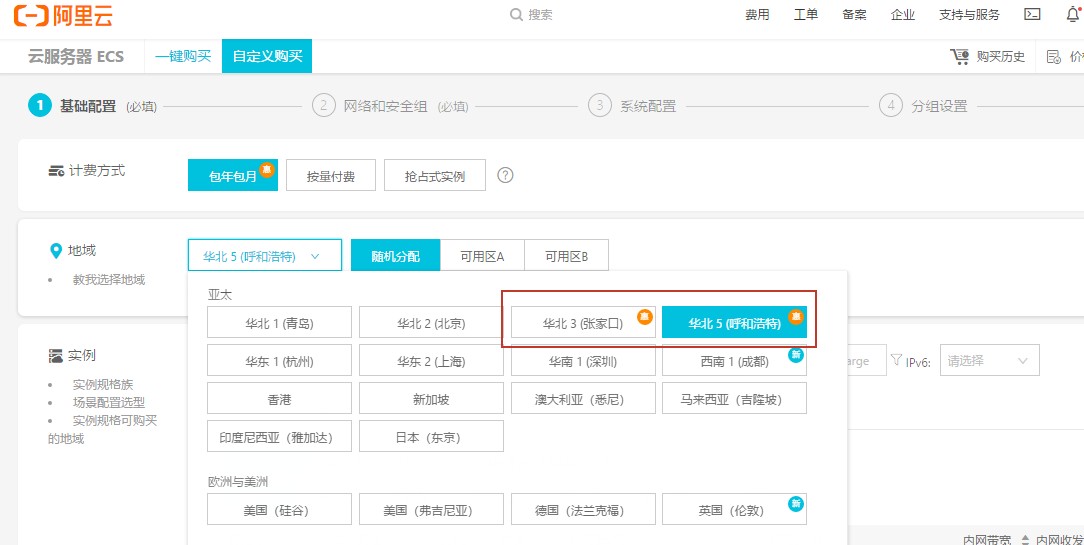Select 新加坡 region option

[431, 399]
